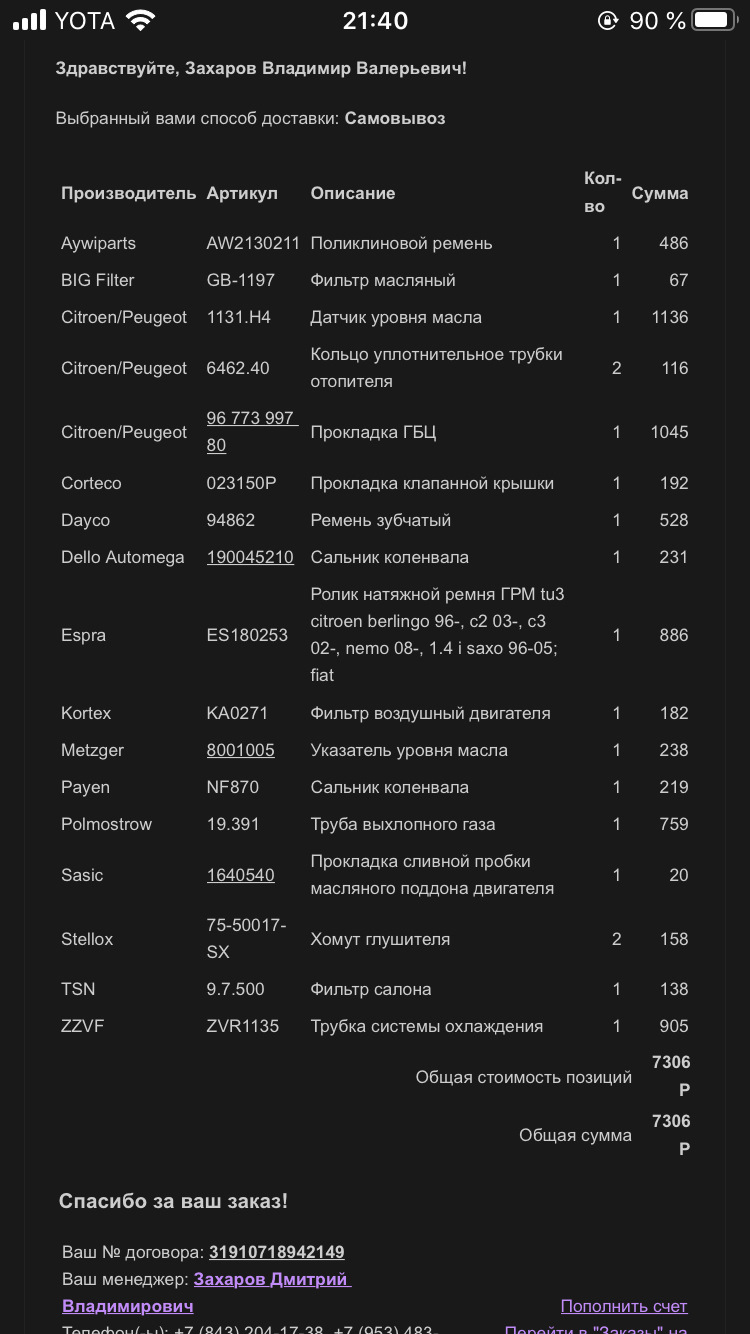
Task: Open the Sasic article 1640540 link
Action: [x=241, y=874]
